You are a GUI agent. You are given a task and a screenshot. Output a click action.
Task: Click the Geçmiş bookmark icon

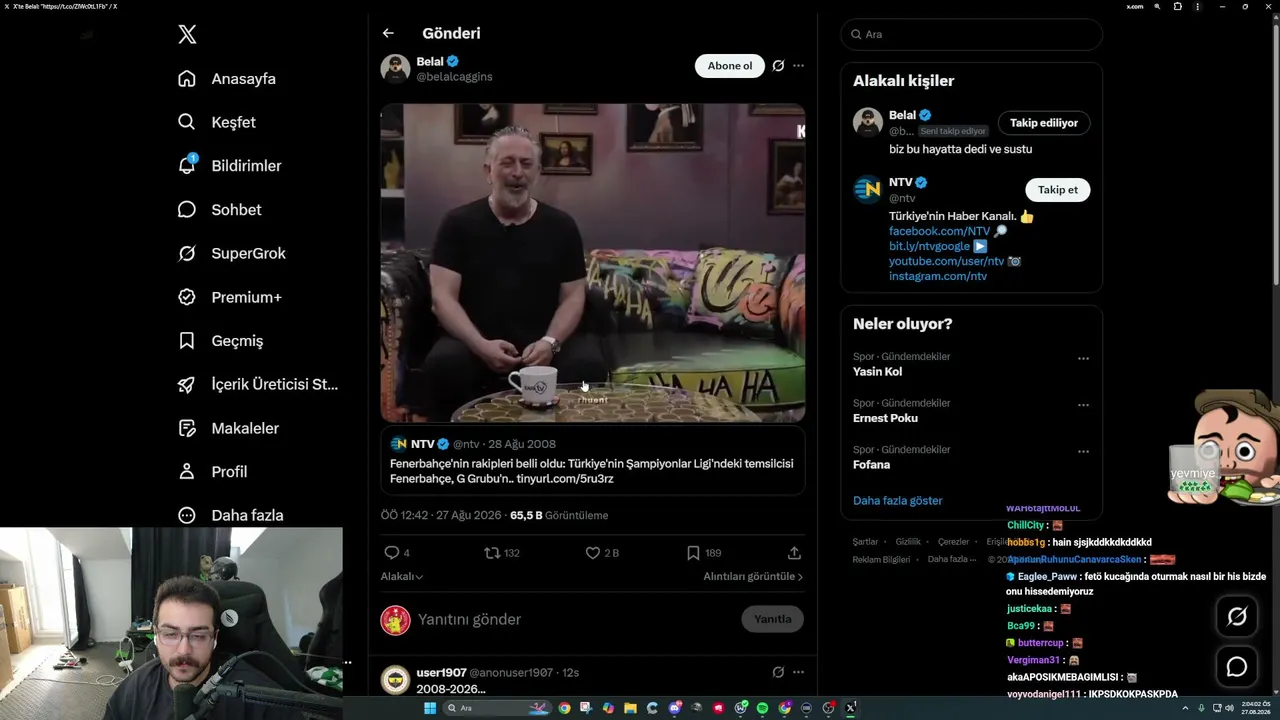pyautogui.click(x=187, y=341)
